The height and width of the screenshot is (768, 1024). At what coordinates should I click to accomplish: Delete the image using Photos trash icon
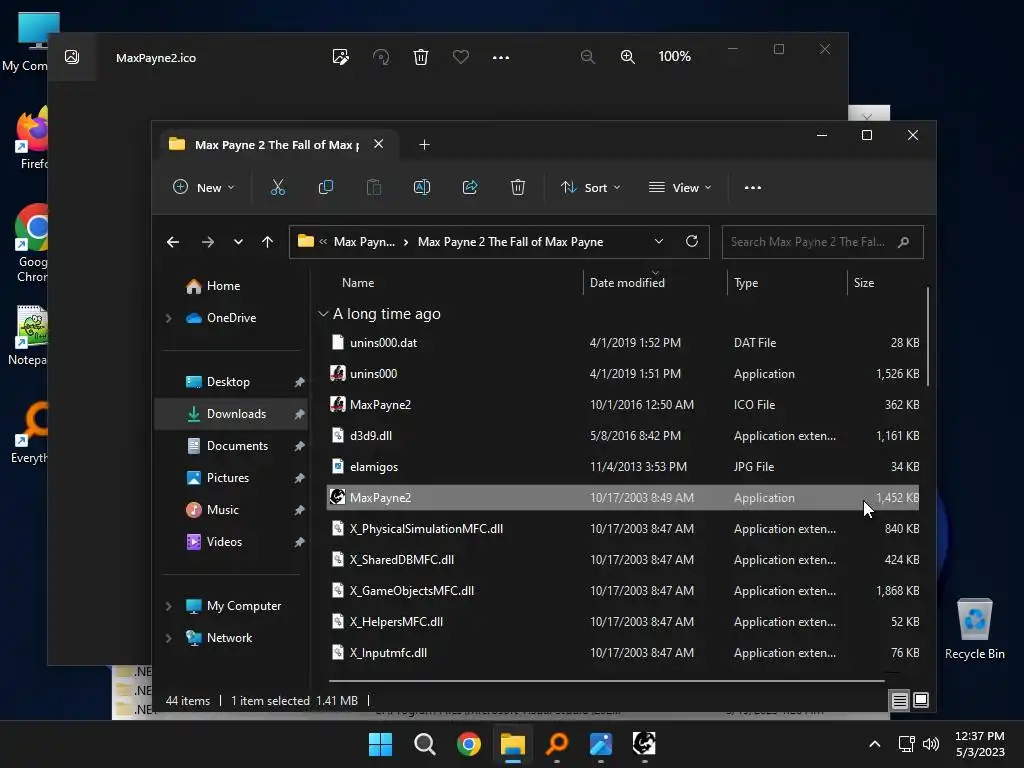[421, 57]
